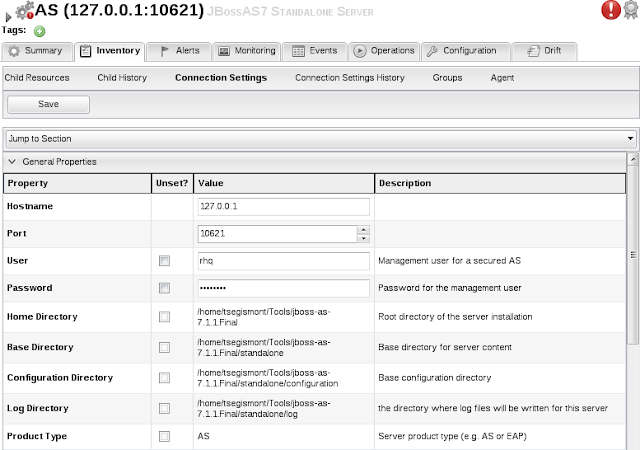Click Home Directory path value
The image size is (640, 450).
click(x=264, y=317)
